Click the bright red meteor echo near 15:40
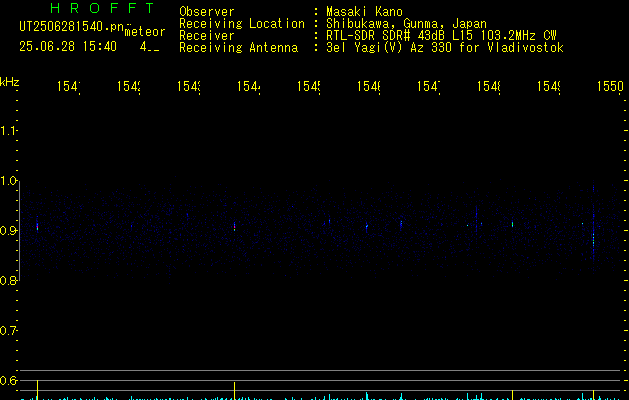Viewport: 629px width, 400px height. point(37,226)
